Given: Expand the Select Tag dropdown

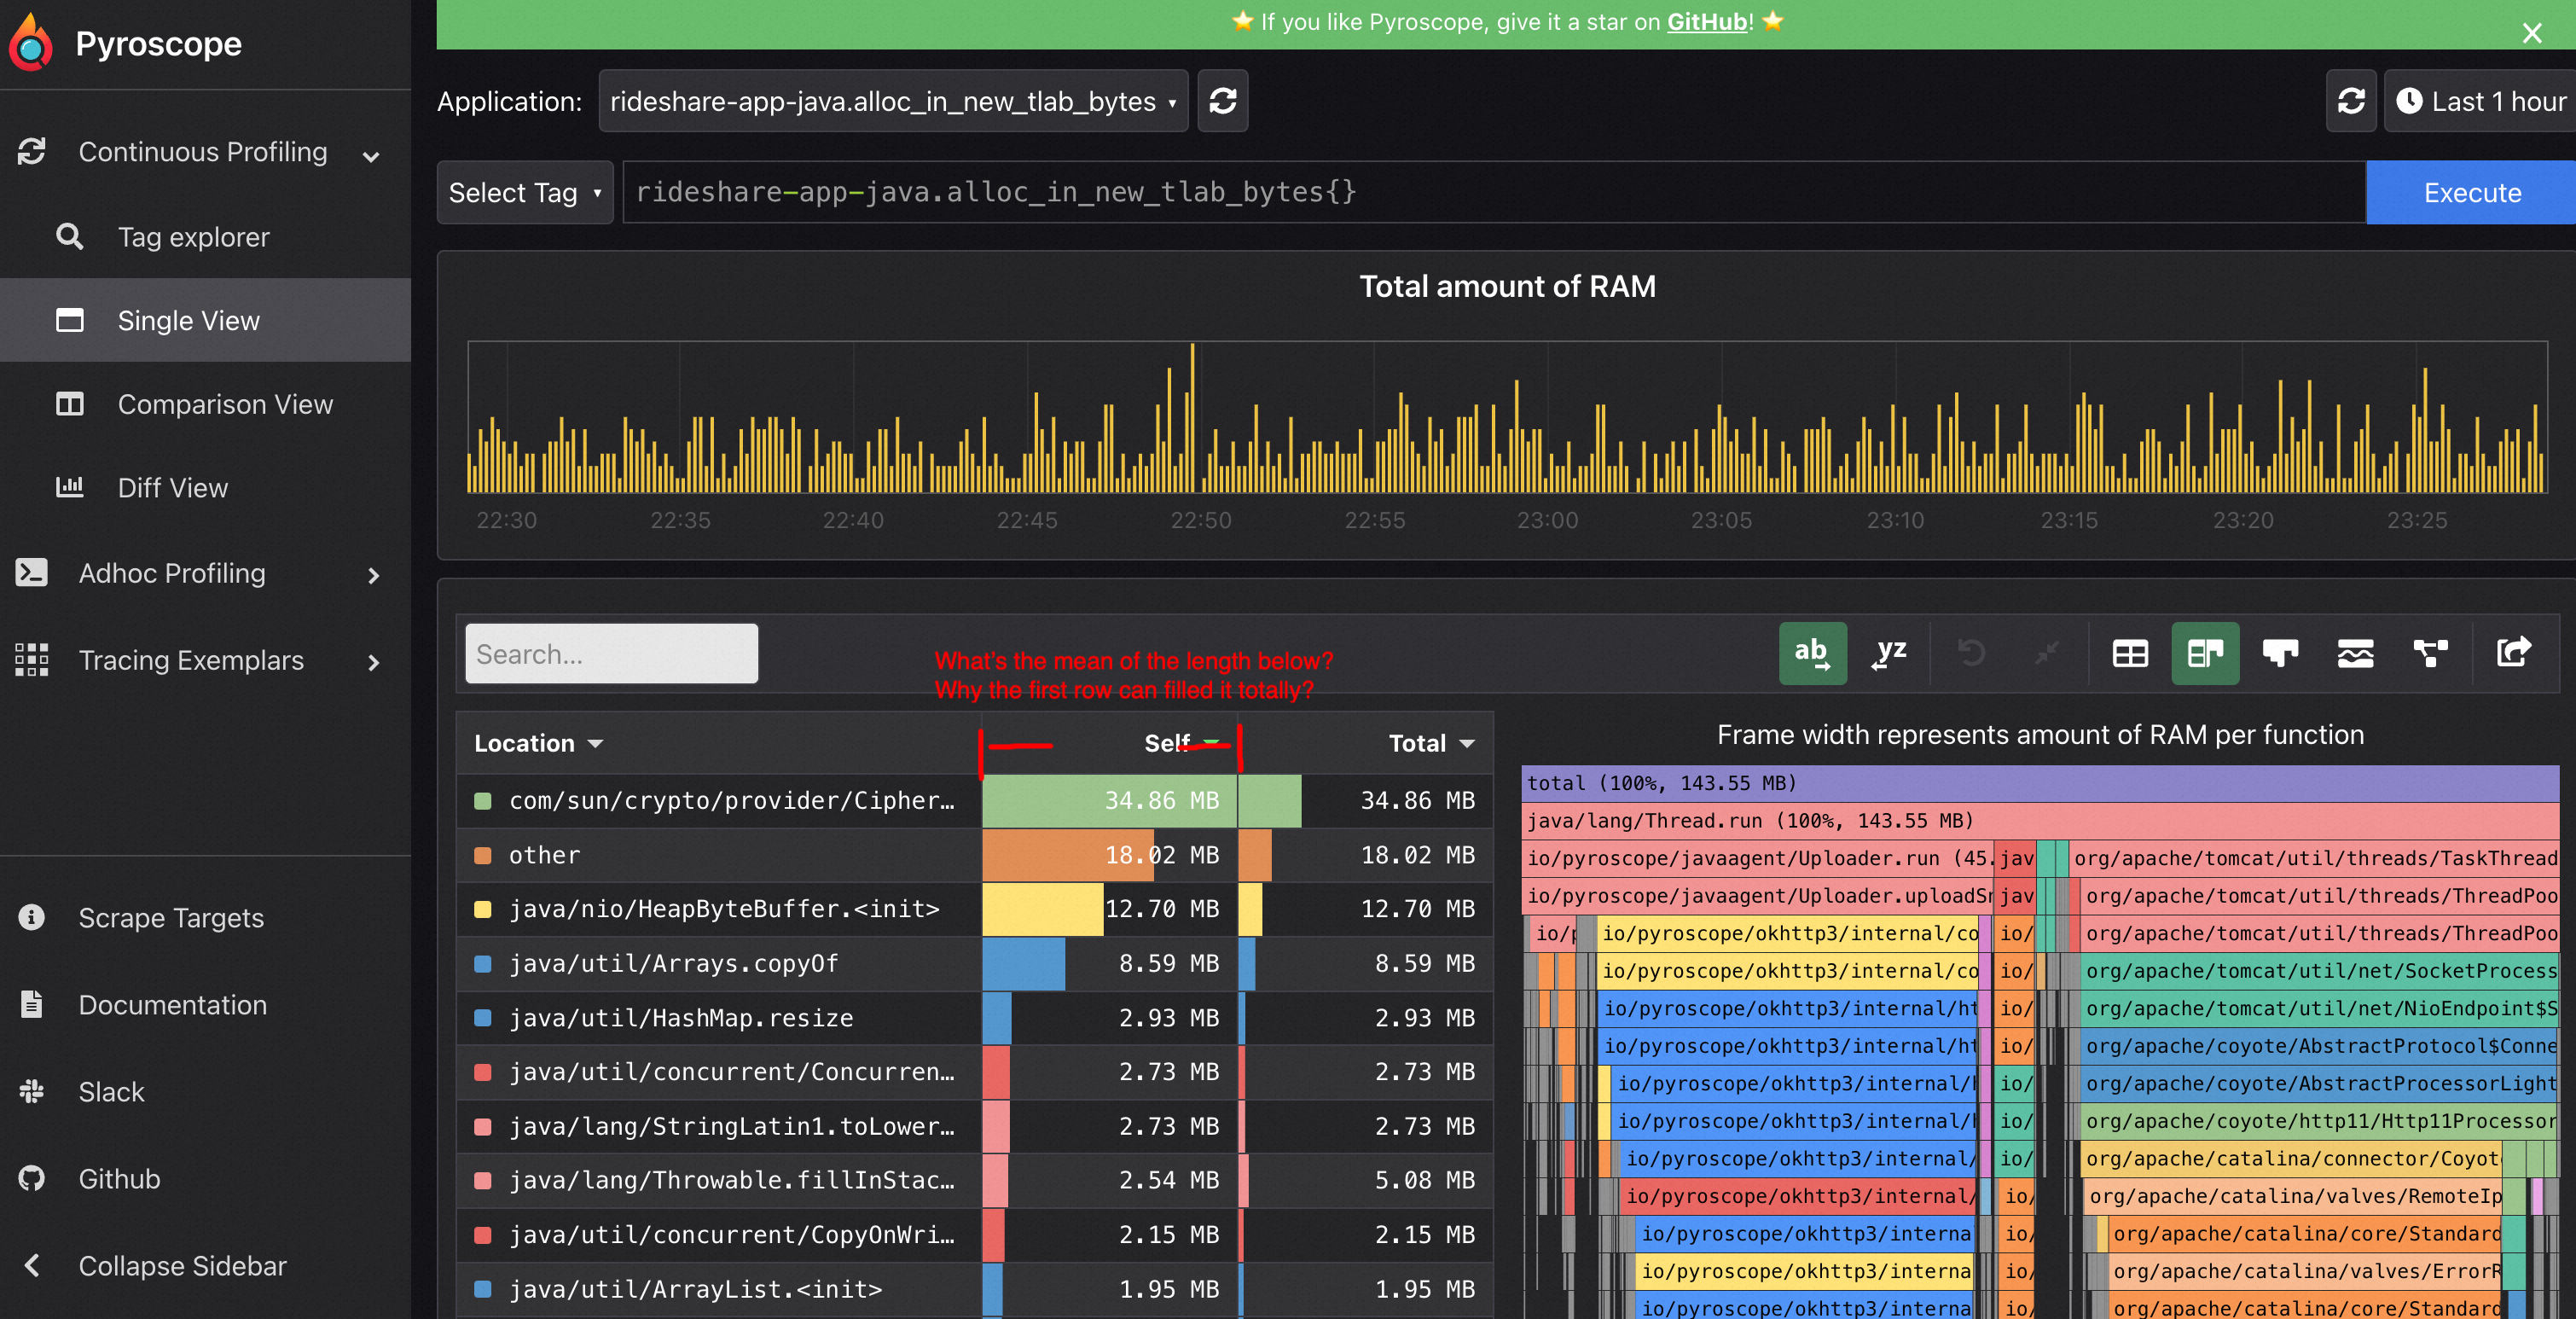Looking at the screenshot, I should point(525,192).
